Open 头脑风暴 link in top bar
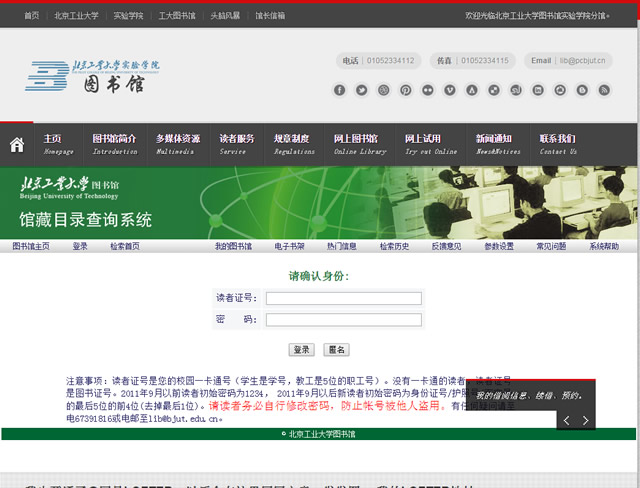640x488 pixels. click(225, 16)
